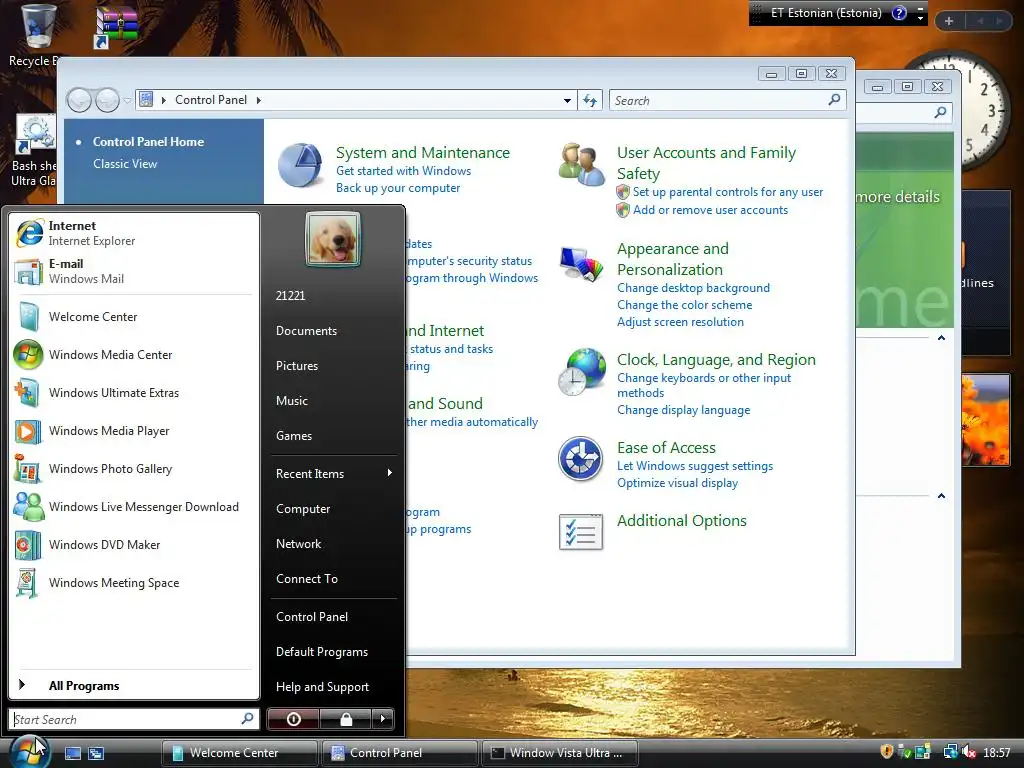
Task: Open Set up parental controls for any user
Action: click(728, 192)
